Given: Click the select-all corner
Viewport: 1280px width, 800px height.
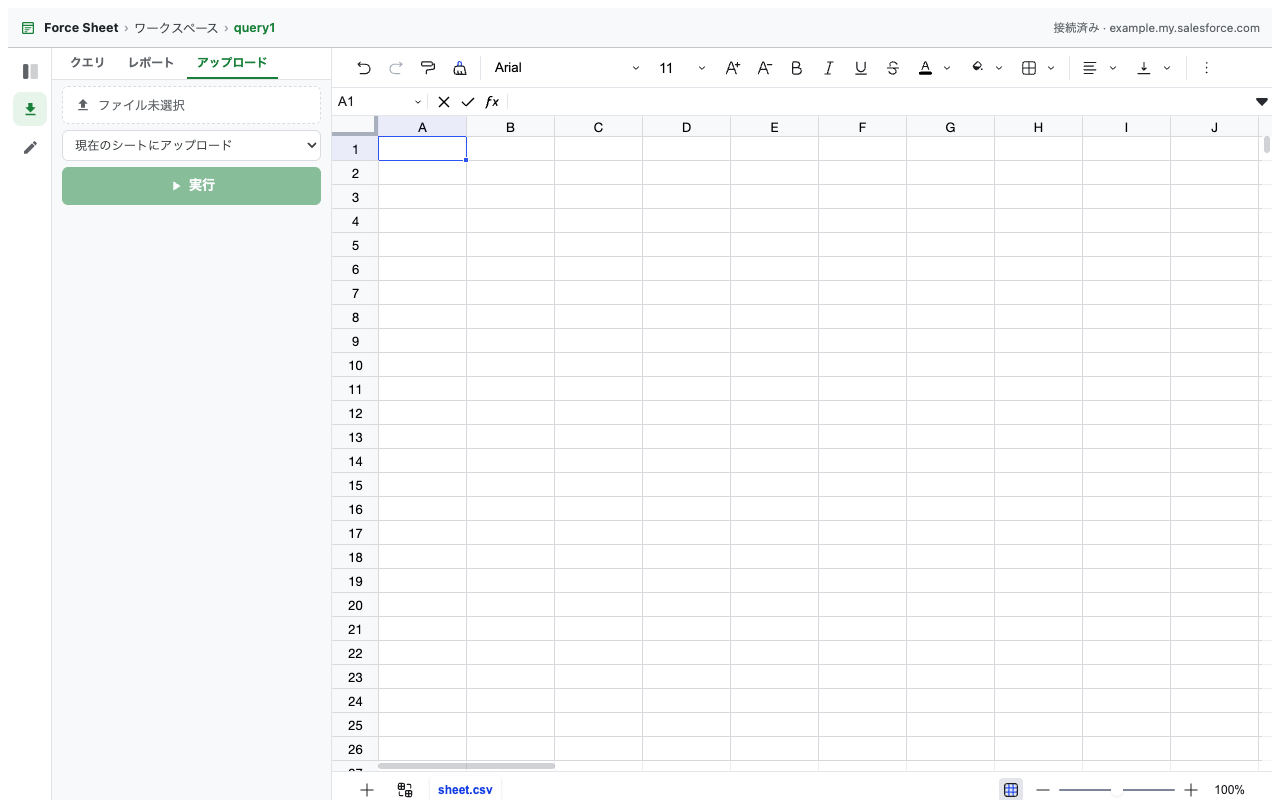Looking at the screenshot, I should click(355, 126).
